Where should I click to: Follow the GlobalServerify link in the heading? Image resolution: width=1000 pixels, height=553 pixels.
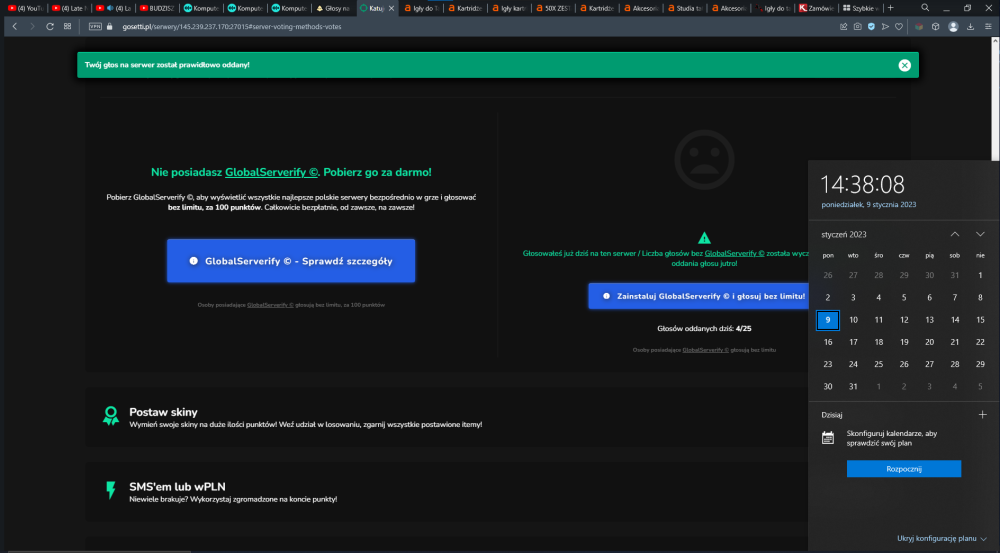pos(271,172)
